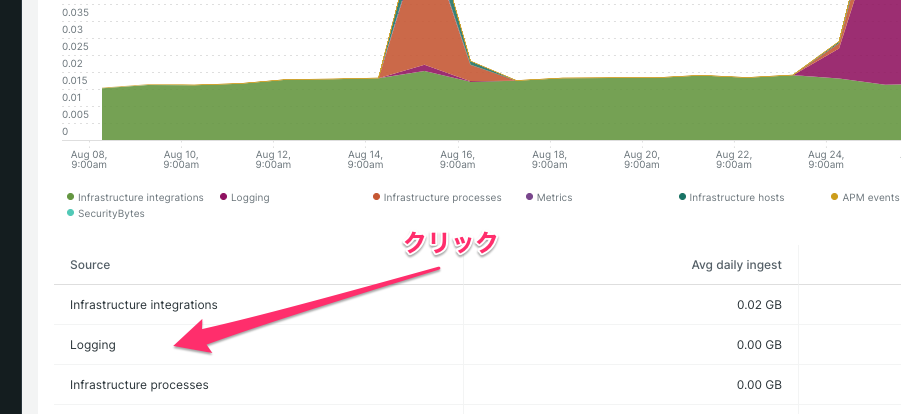This screenshot has width=901, height=414.
Task: Sort by the Source column header
Action: point(90,265)
